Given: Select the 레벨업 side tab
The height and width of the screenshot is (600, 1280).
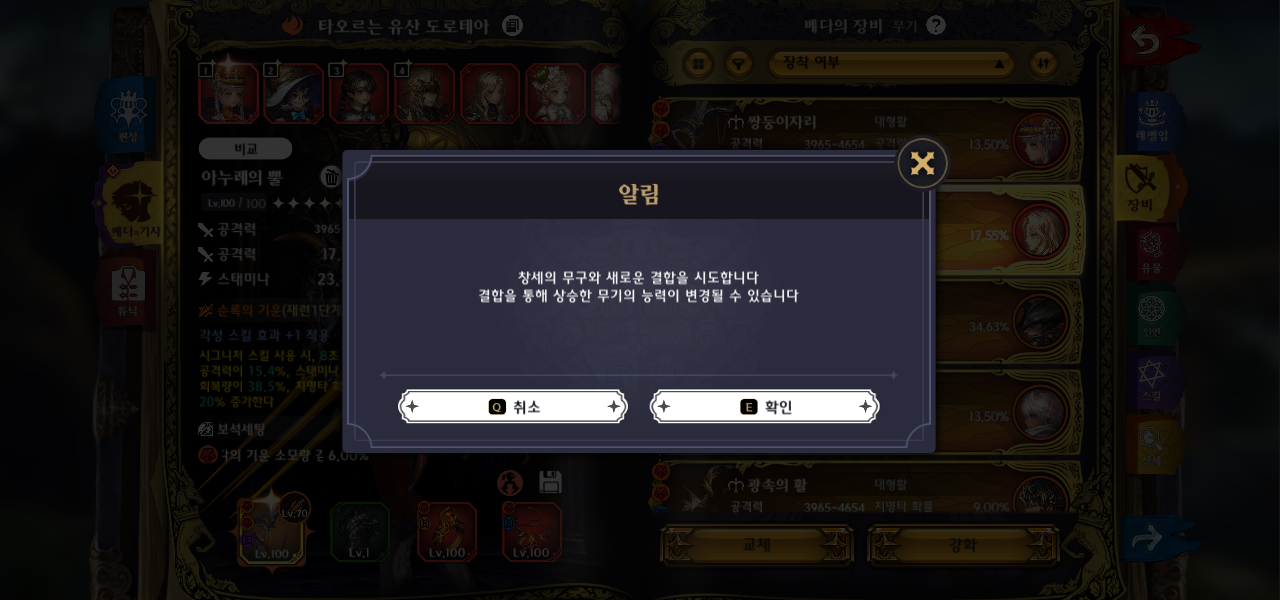Looking at the screenshot, I should [1152, 120].
